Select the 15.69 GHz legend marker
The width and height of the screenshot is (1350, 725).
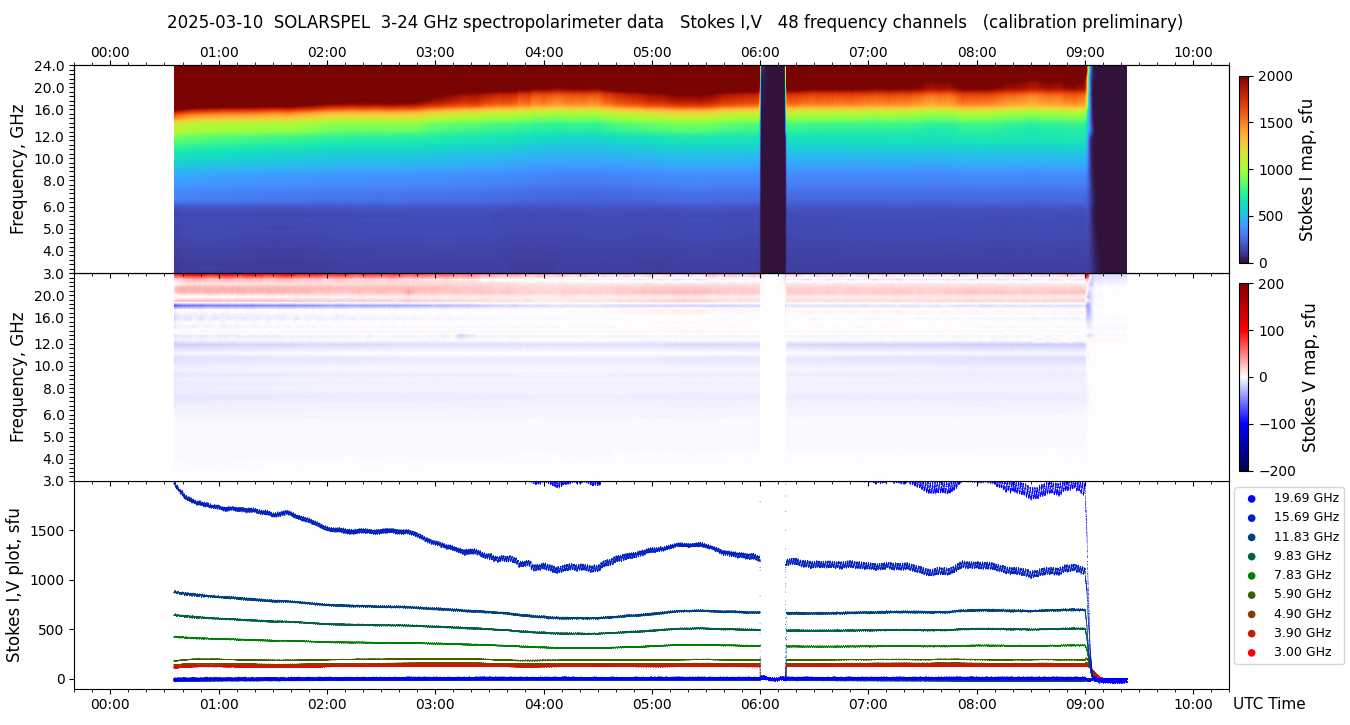click(x=1251, y=517)
